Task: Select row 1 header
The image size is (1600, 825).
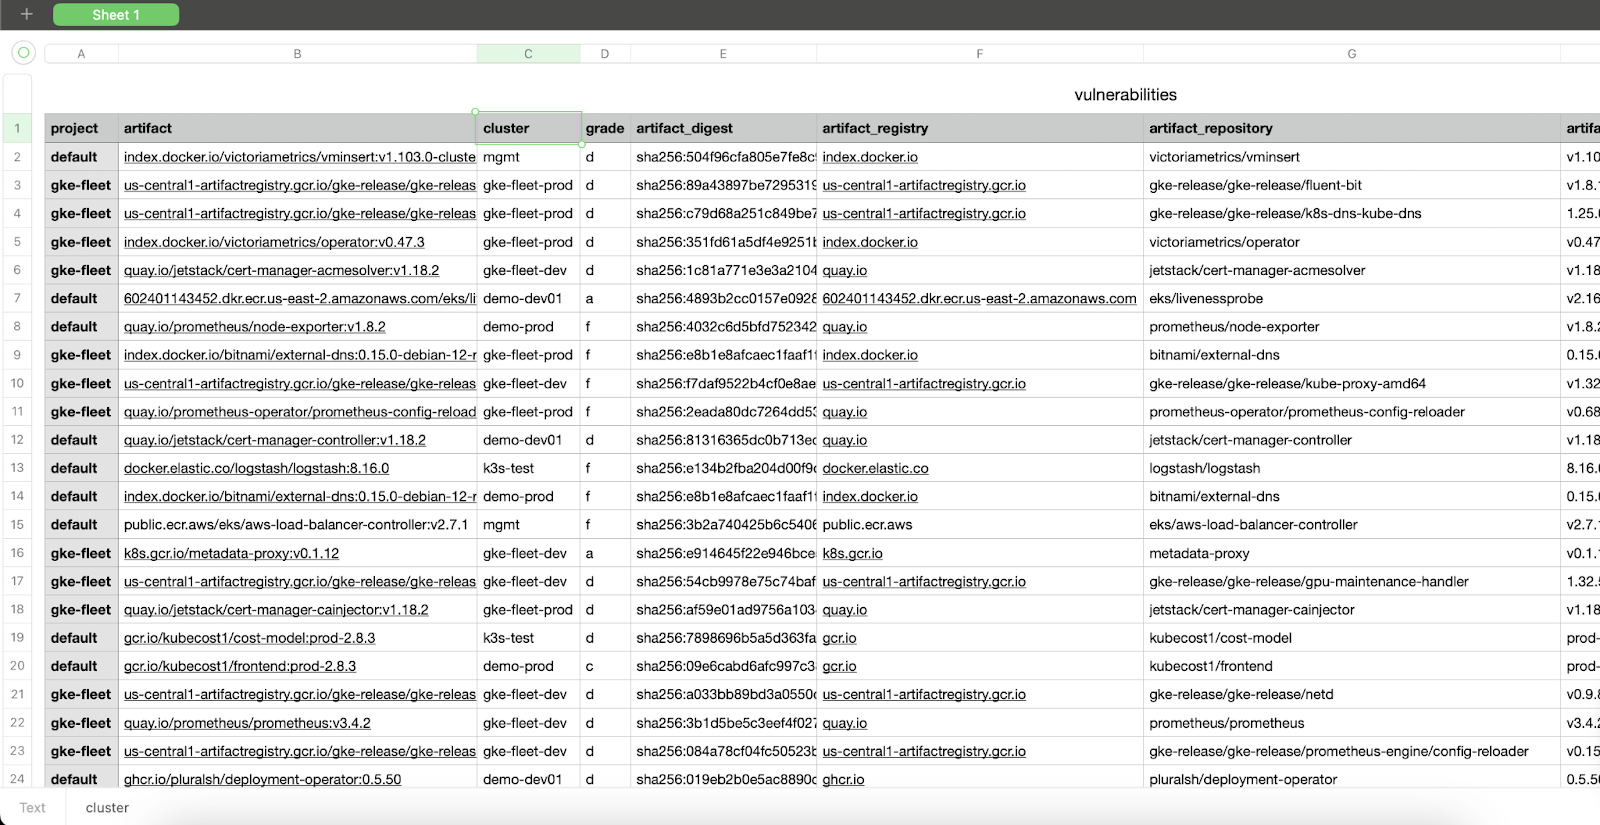Action: click(x=17, y=128)
